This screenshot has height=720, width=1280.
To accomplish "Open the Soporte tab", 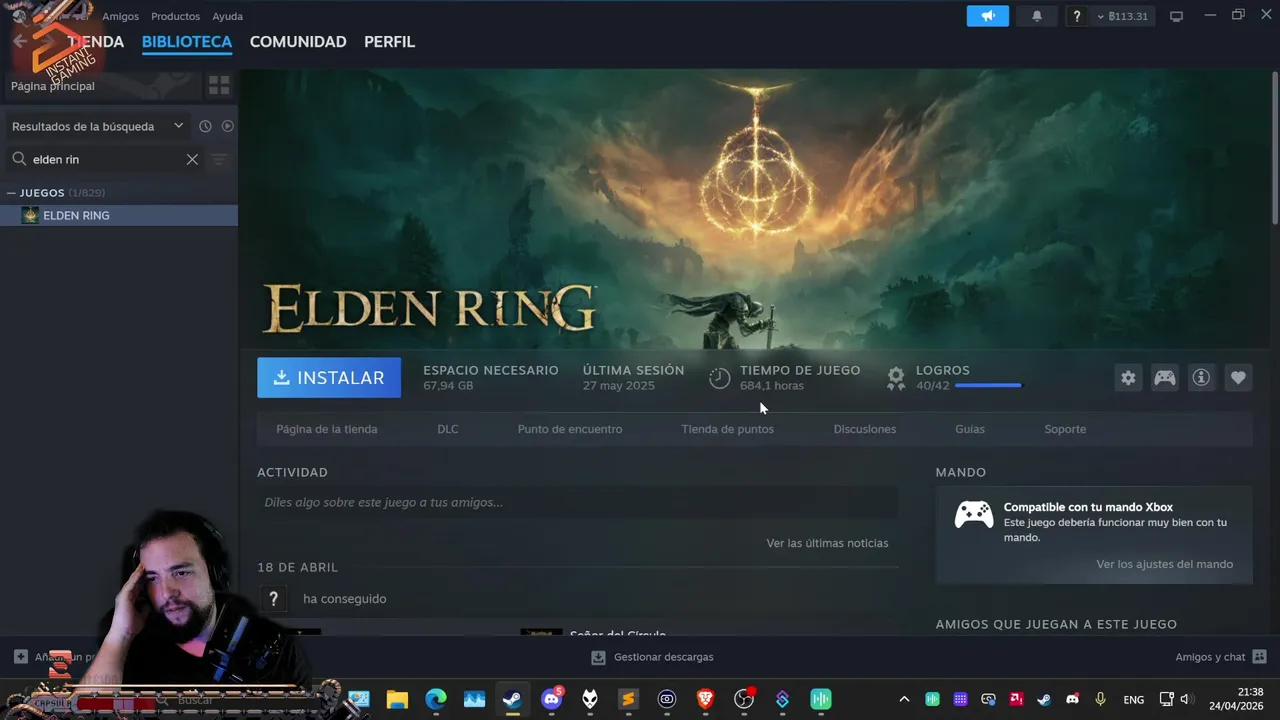I will tap(1065, 429).
